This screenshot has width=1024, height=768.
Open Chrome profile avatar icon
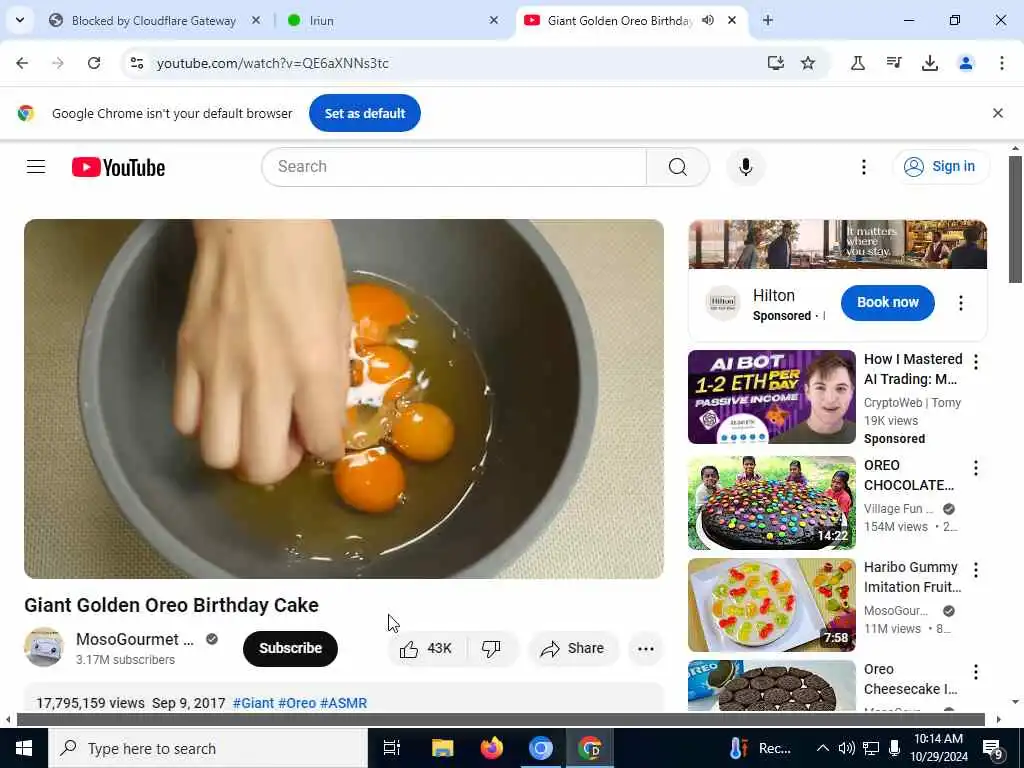965,63
